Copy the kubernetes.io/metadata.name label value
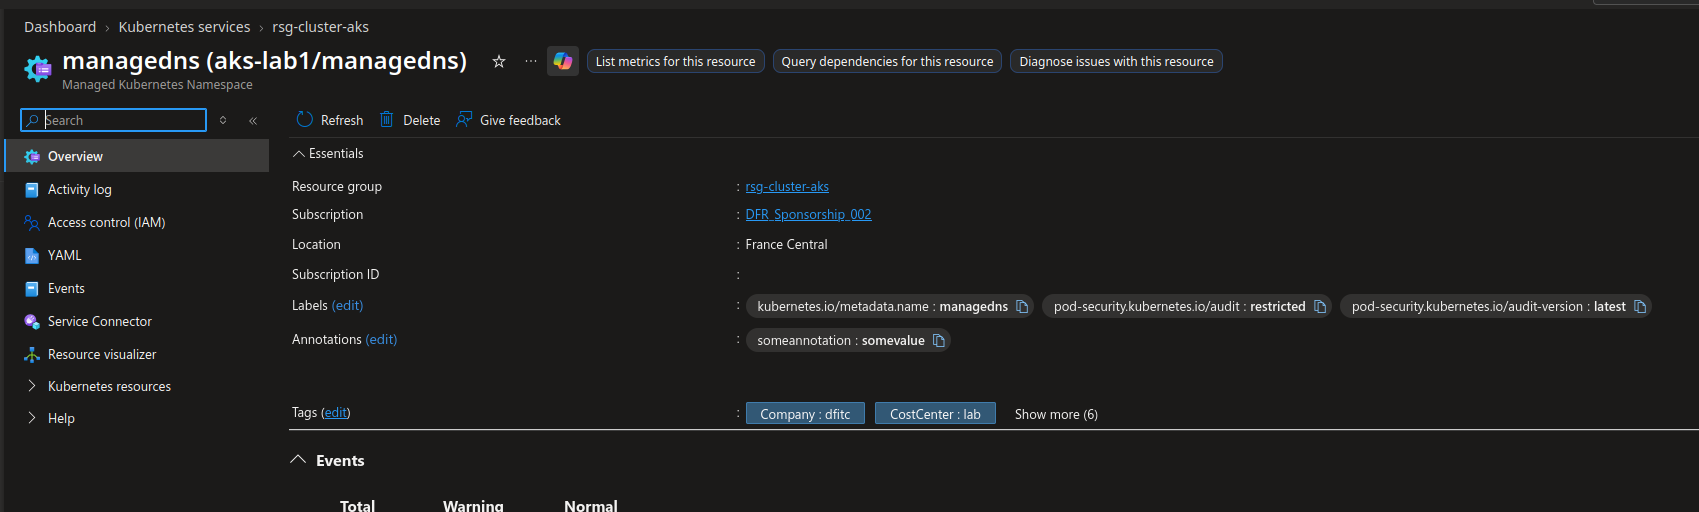 pos(1022,306)
